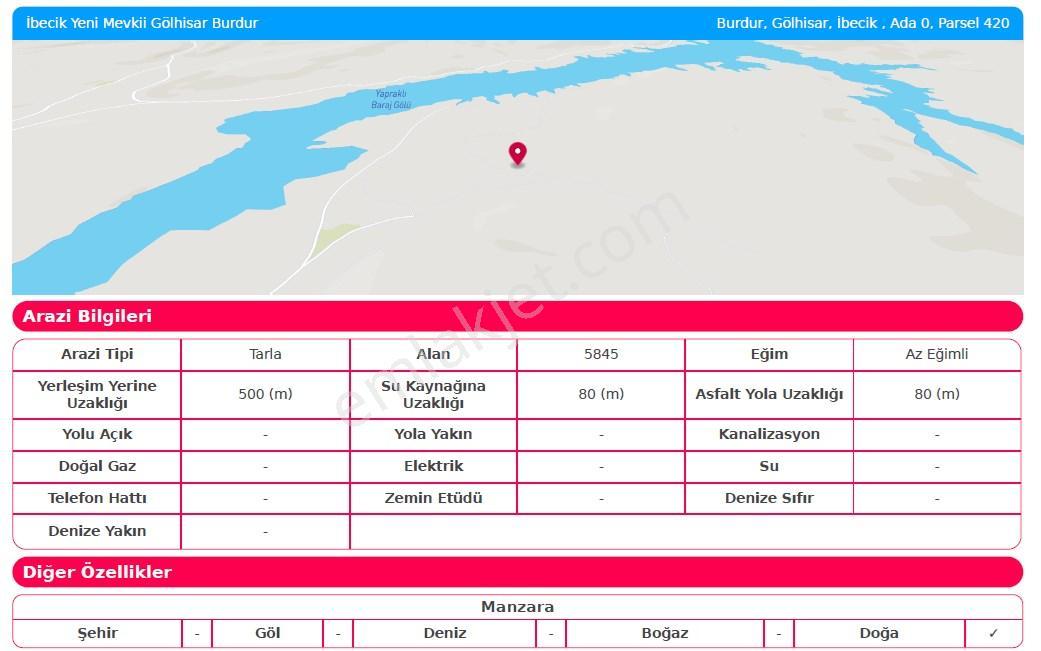Click the 'Diğer Özellikler' section header
This screenshot has width=1041, height=651.
click(517, 572)
